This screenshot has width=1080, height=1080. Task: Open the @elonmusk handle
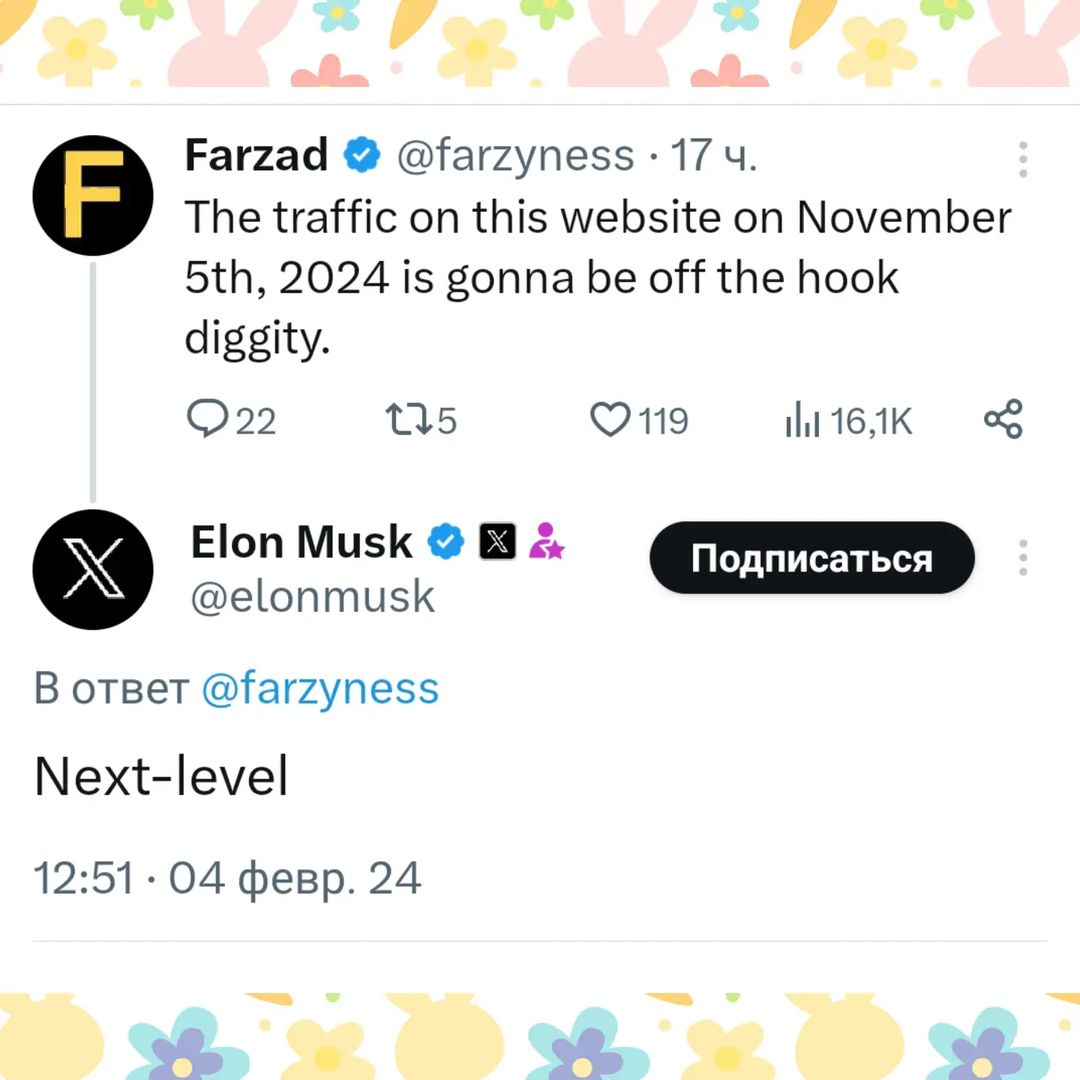point(313,596)
